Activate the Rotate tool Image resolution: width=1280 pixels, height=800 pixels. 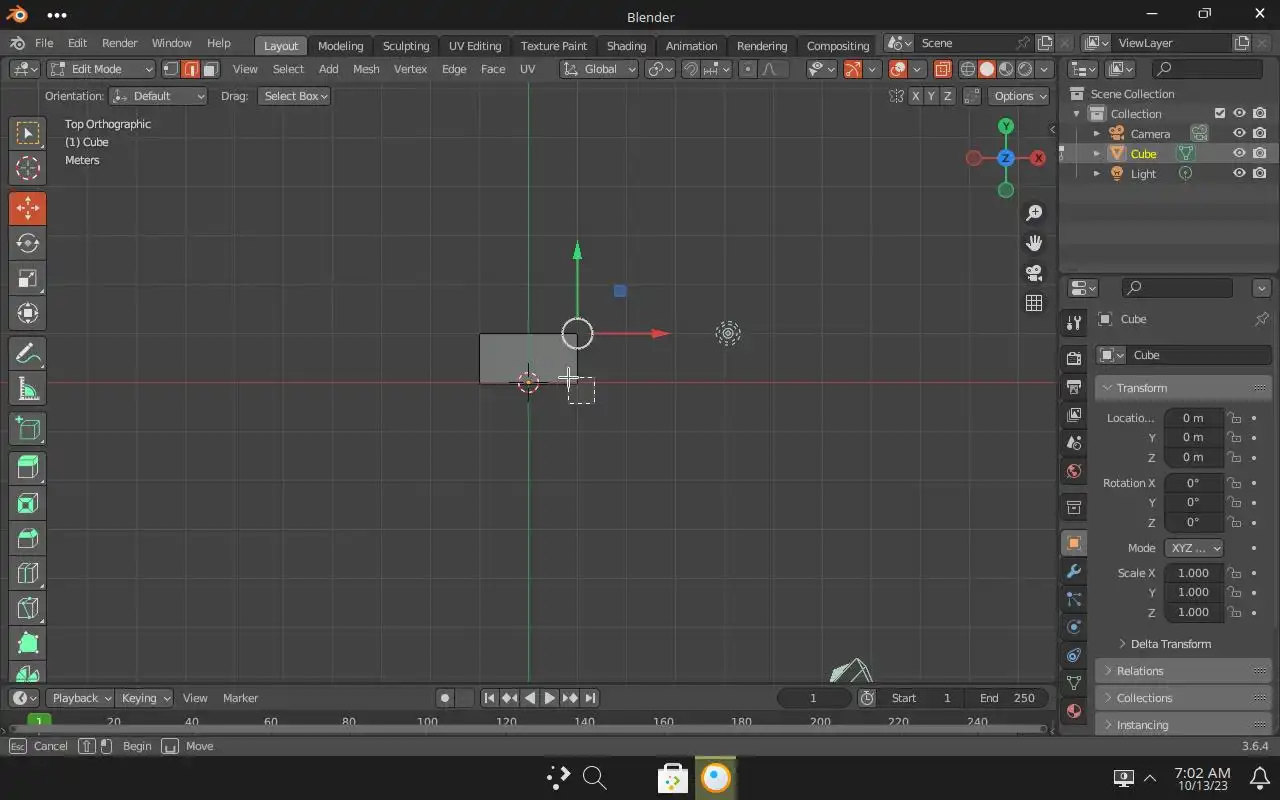(x=28, y=244)
